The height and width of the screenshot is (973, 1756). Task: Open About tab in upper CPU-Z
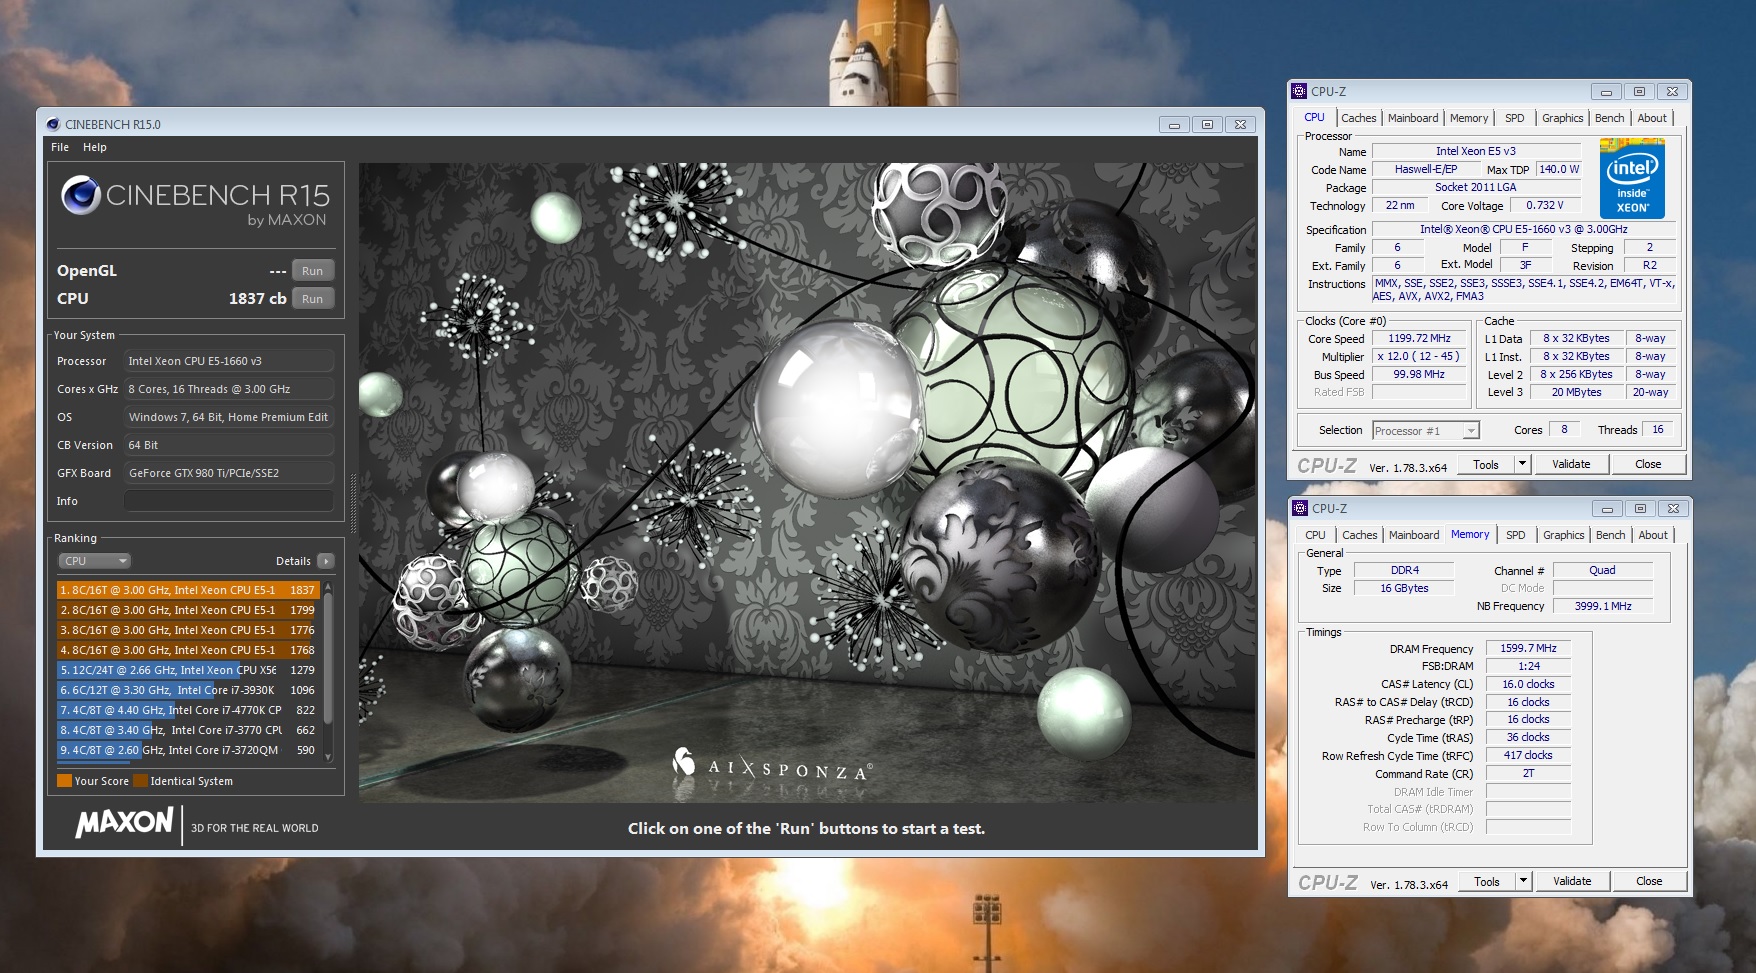coord(1652,118)
